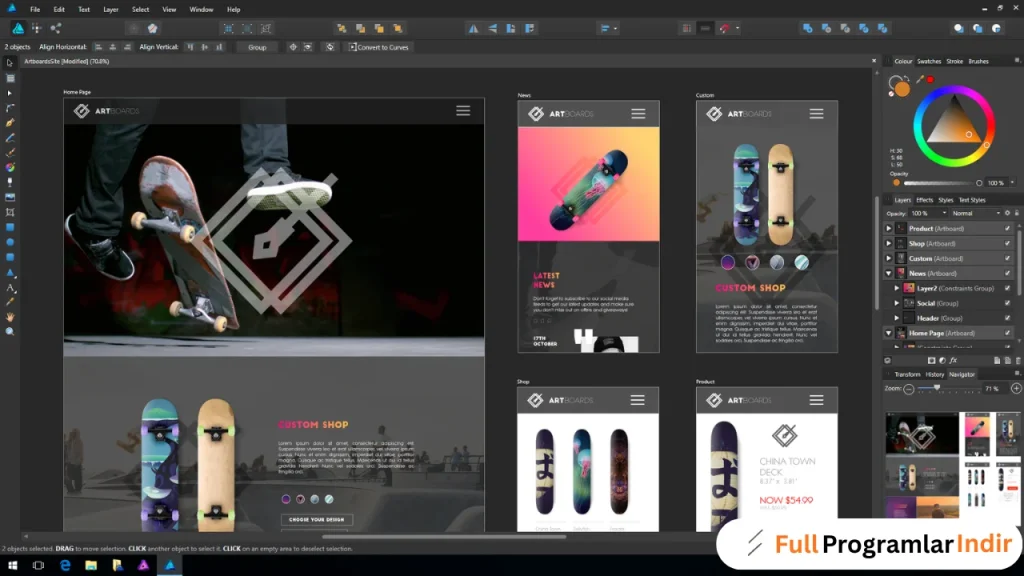Select the Rectangle shape tool

point(10,227)
